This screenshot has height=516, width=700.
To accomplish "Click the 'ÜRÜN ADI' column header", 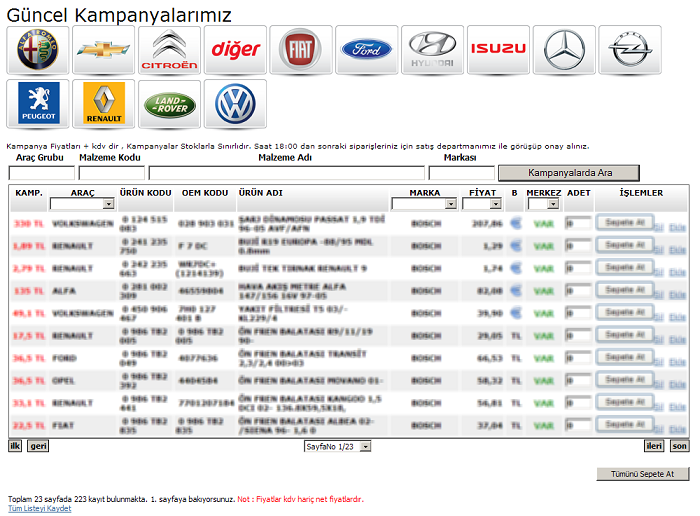I will pos(261,193).
